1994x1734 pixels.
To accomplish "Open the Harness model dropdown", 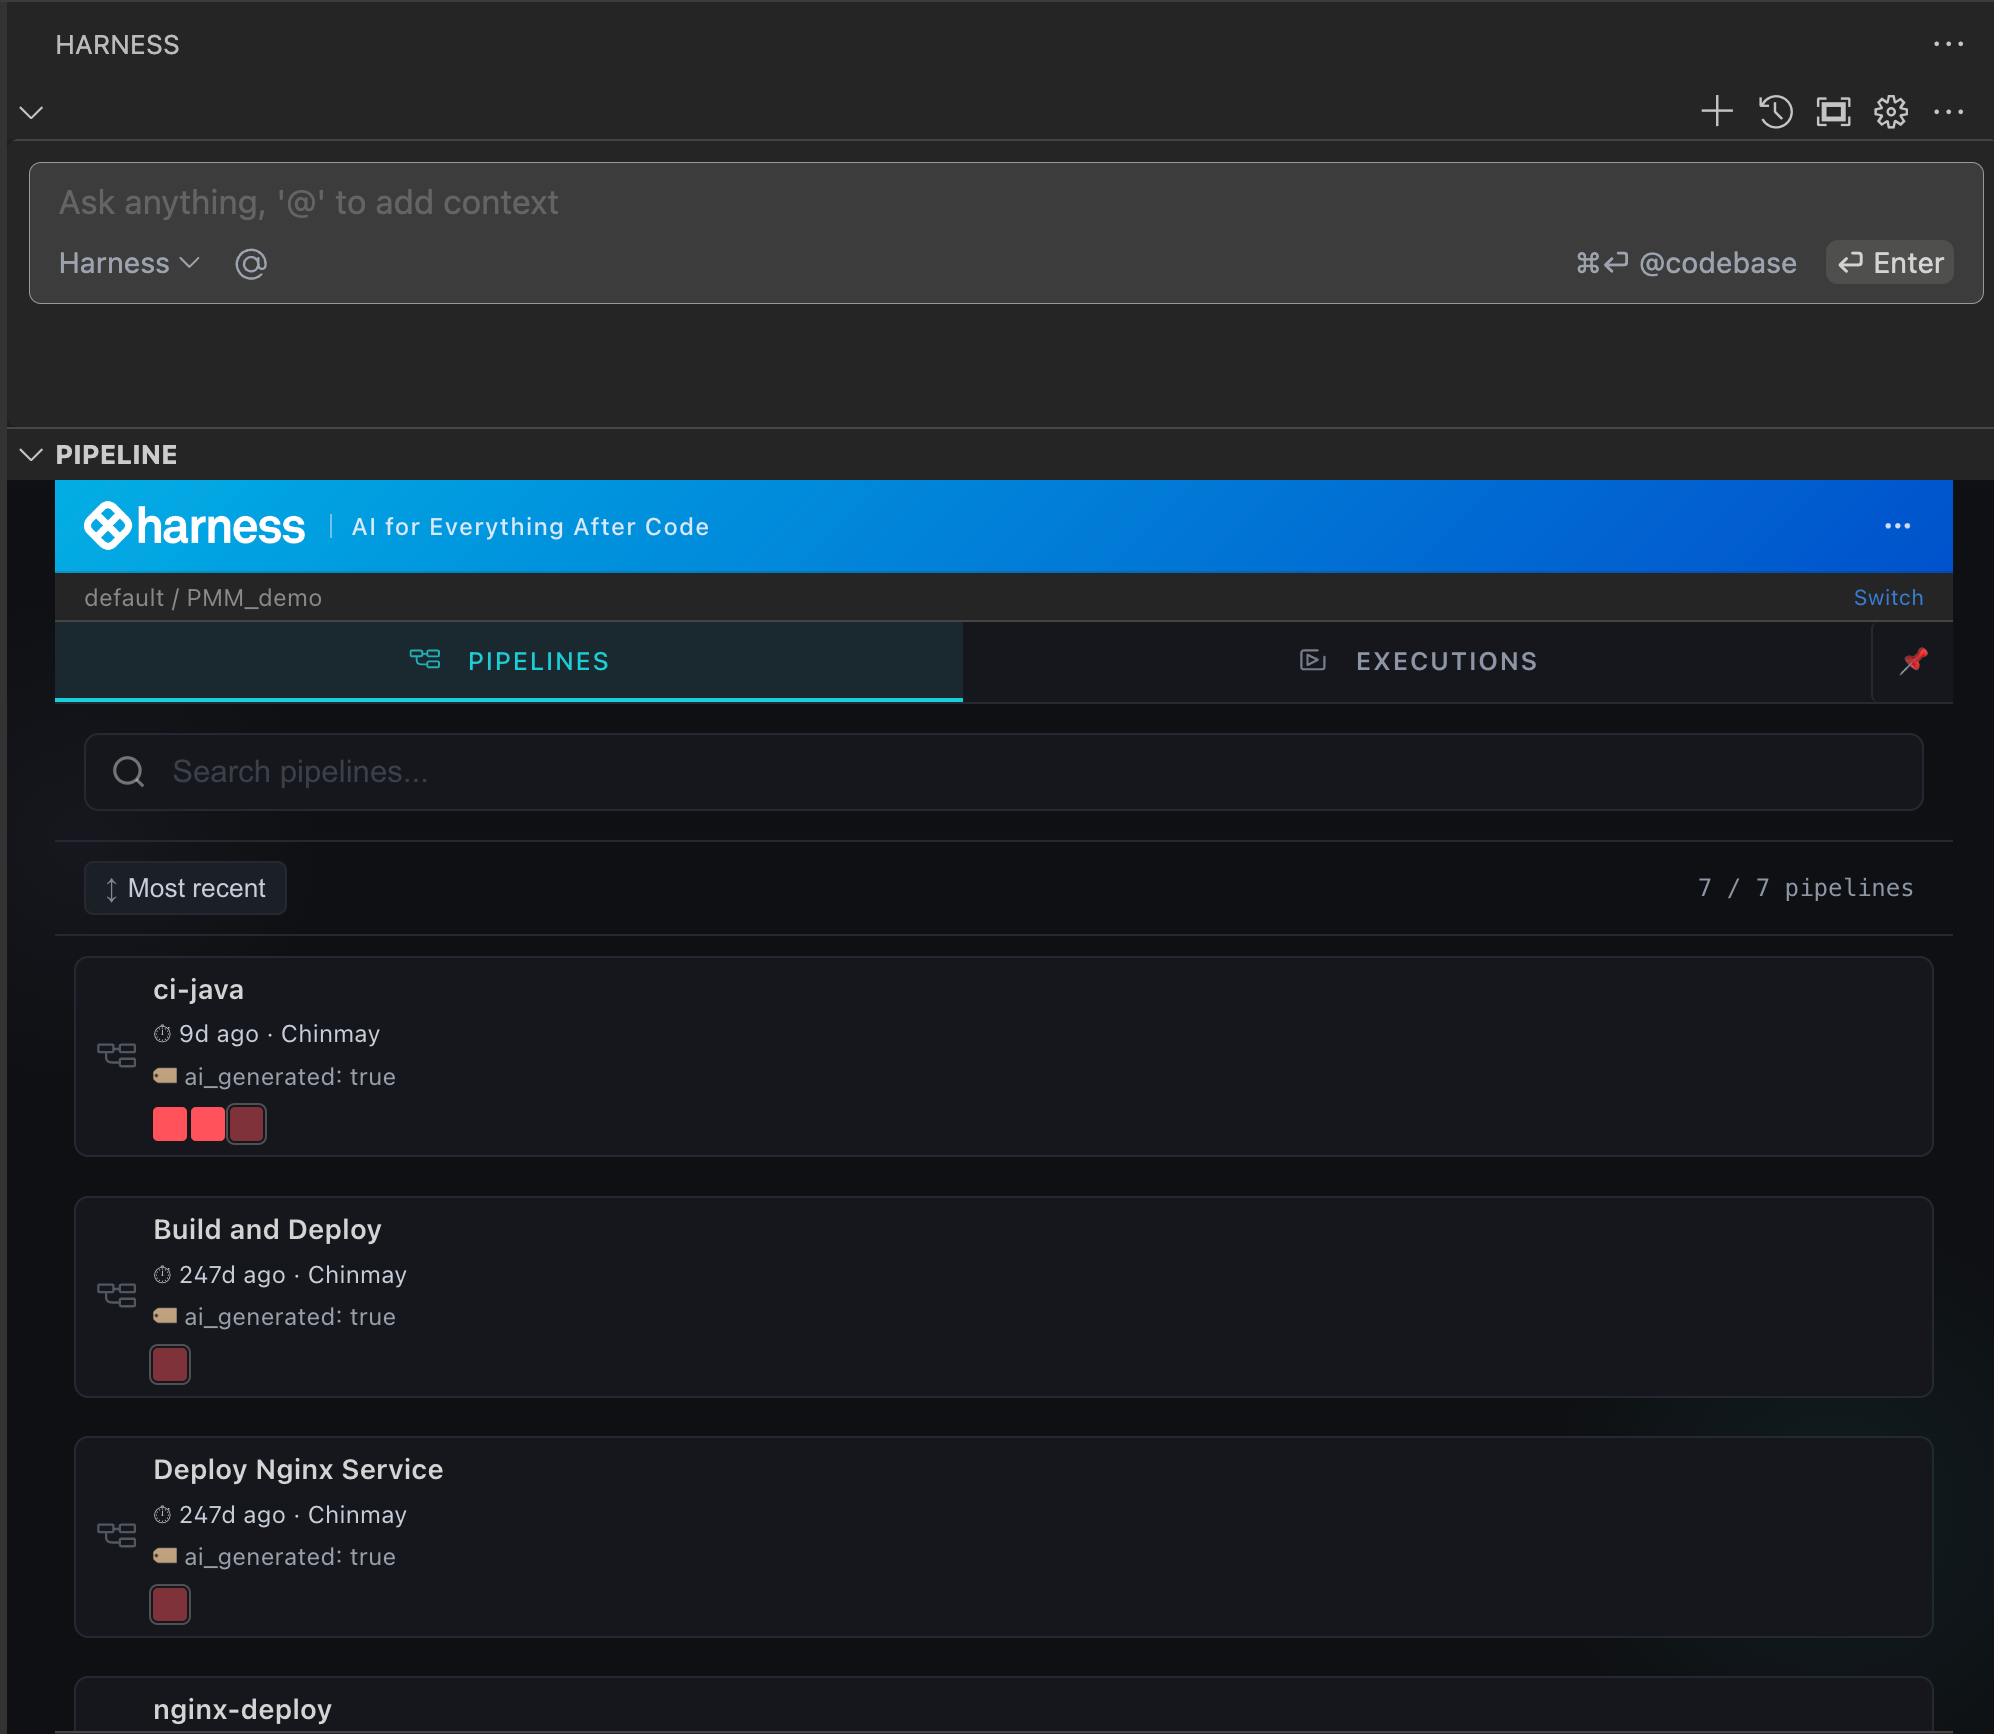I will click(129, 263).
